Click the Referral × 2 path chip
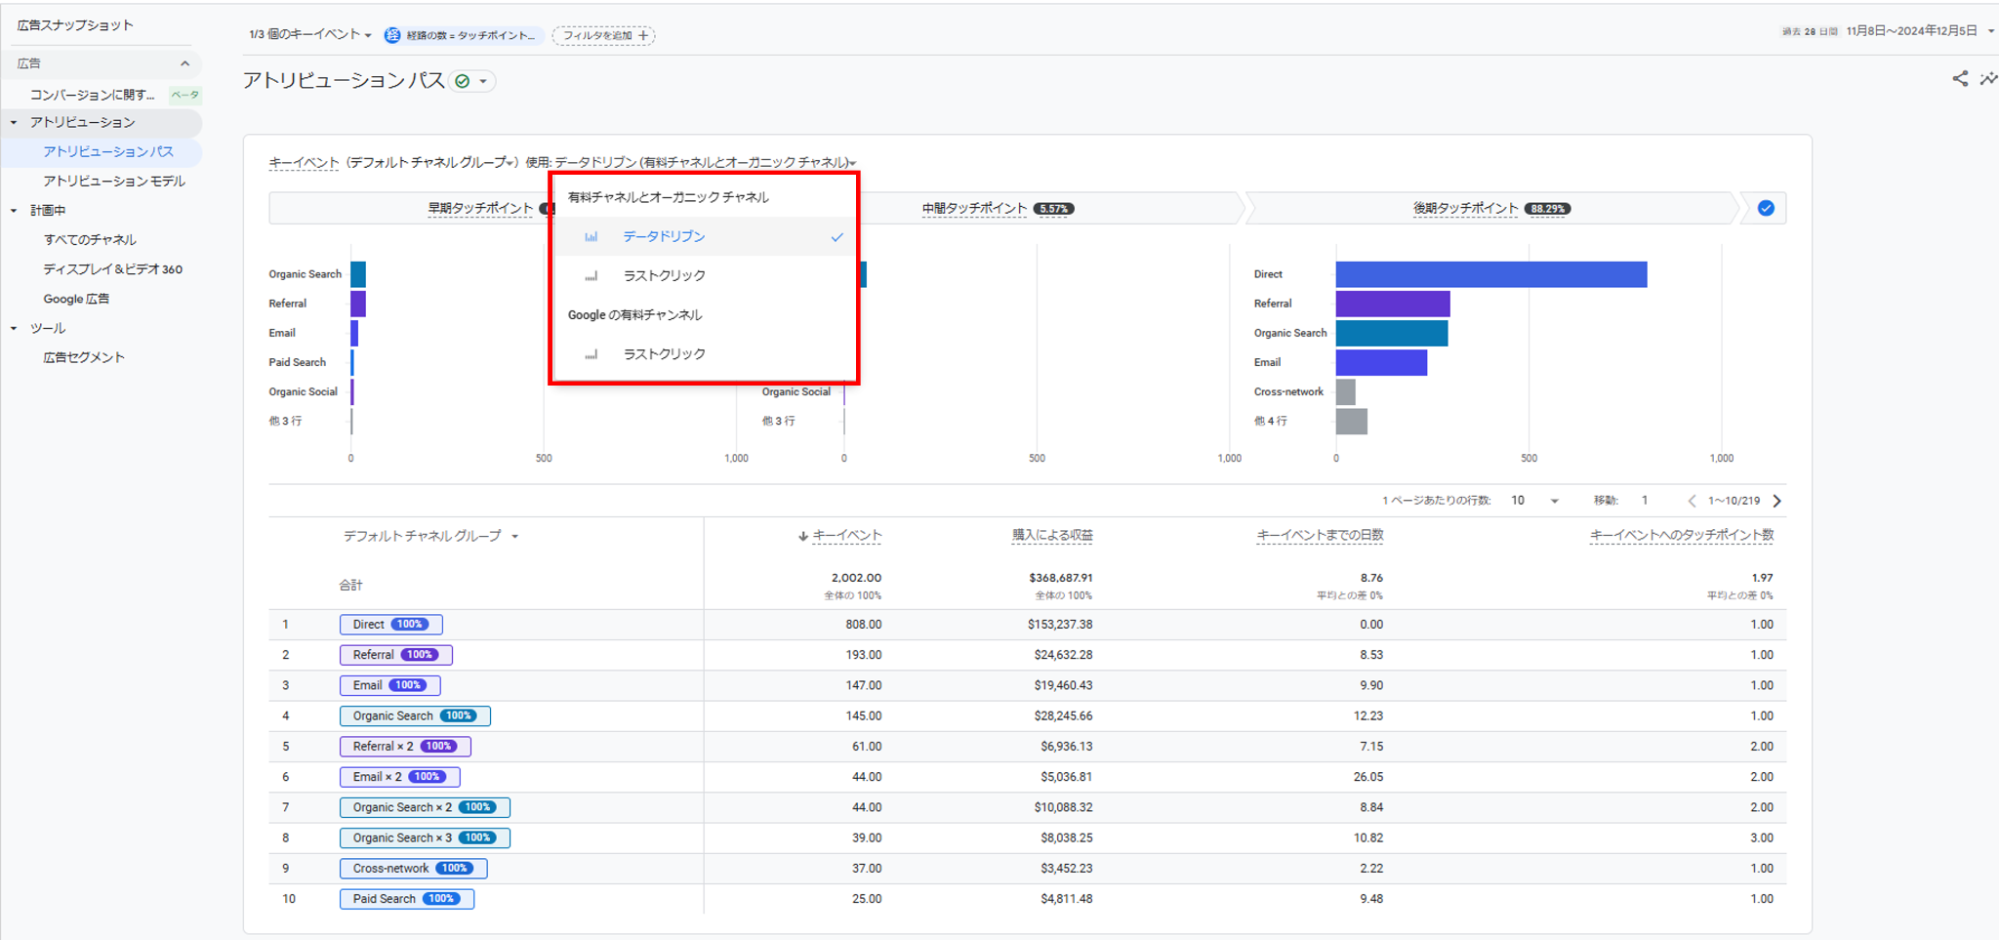Viewport: 1999px width, 940px height. pyautogui.click(x=405, y=747)
